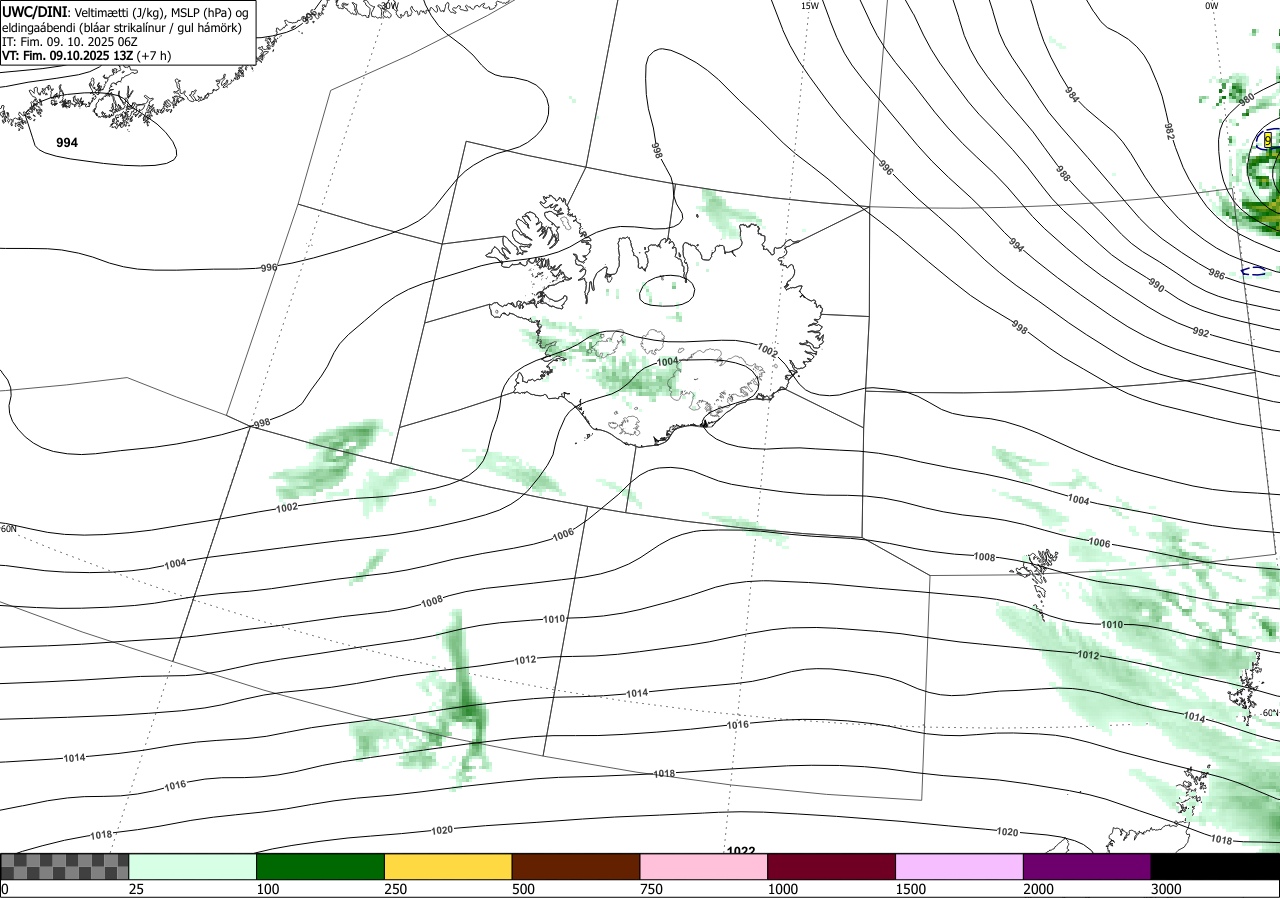The height and width of the screenshot is (898, 1280).
Task: Click the 986 isobar label
Action: 1216,274
